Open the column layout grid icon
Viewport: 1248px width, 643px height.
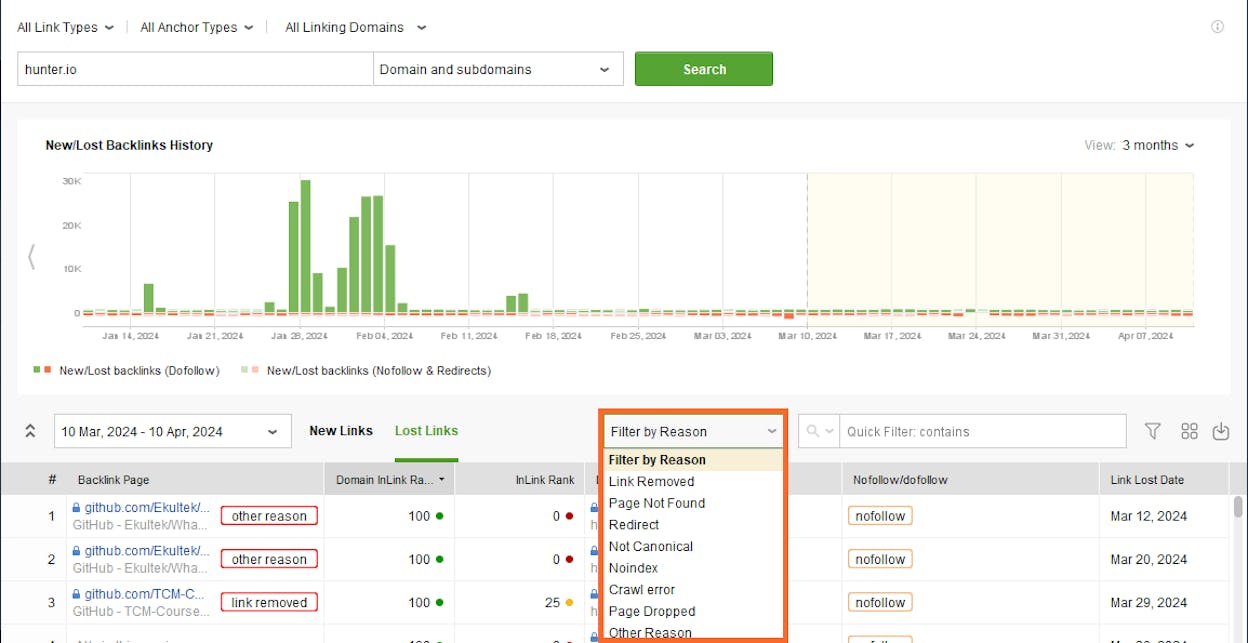pos(1189,431)
